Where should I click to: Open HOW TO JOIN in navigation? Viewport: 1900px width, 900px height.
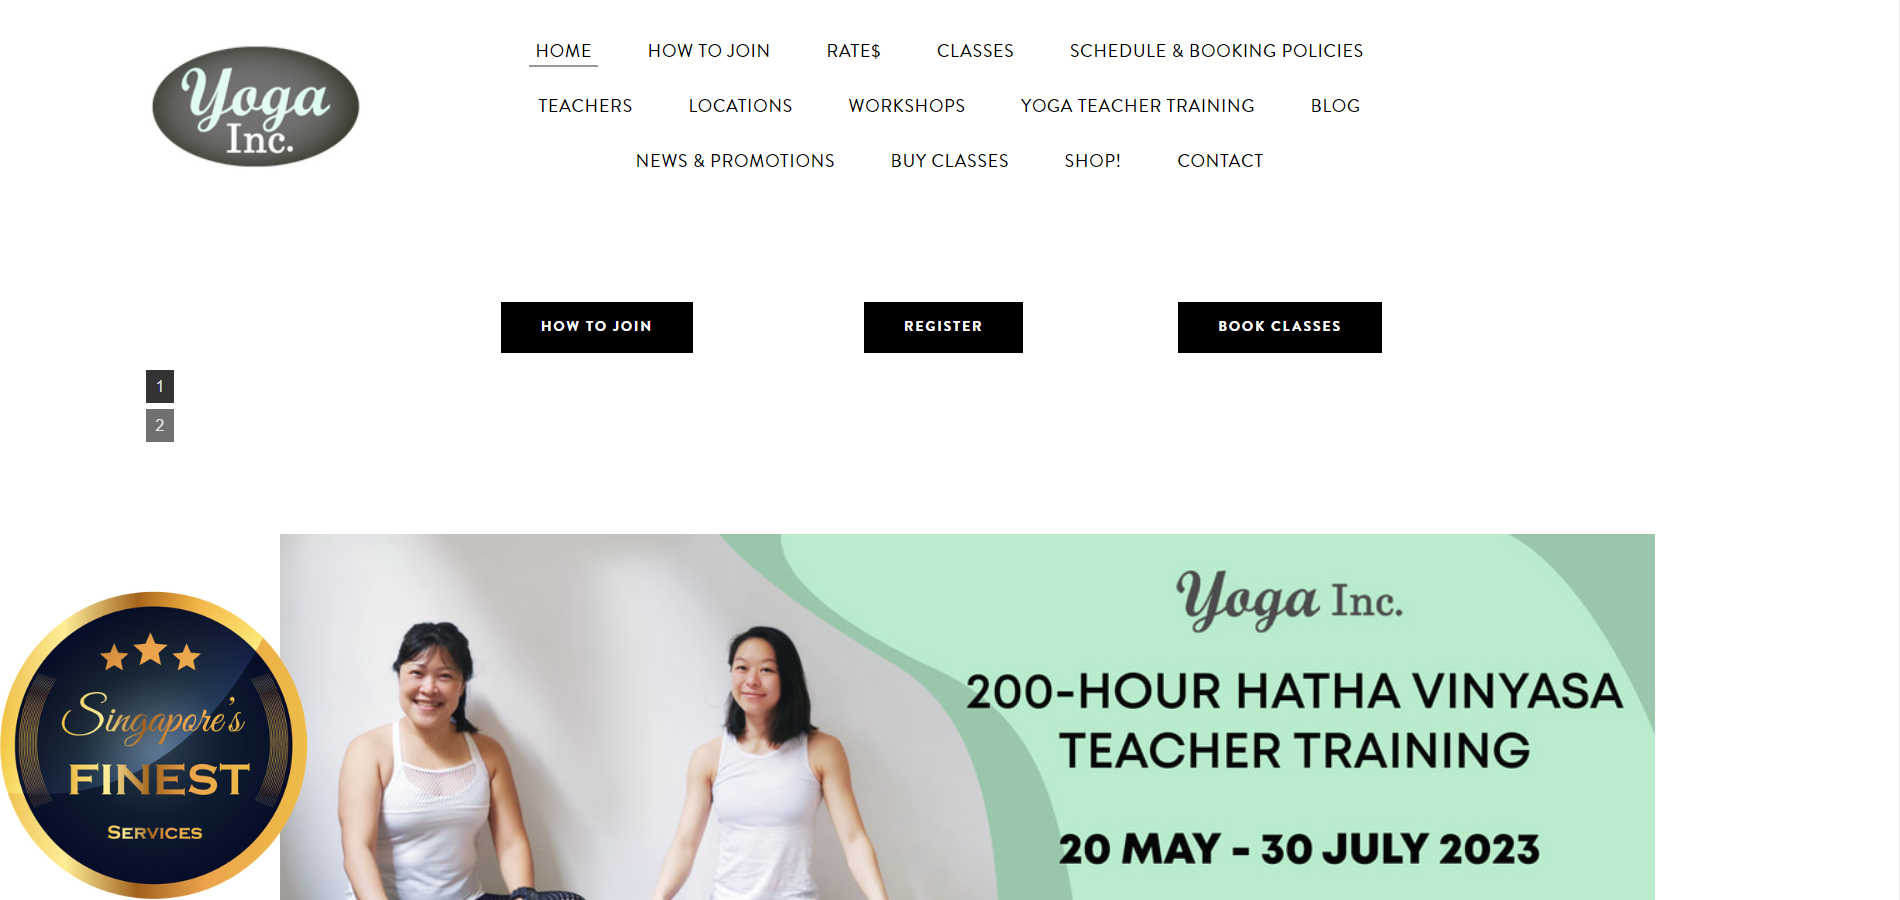pos(709,51)
